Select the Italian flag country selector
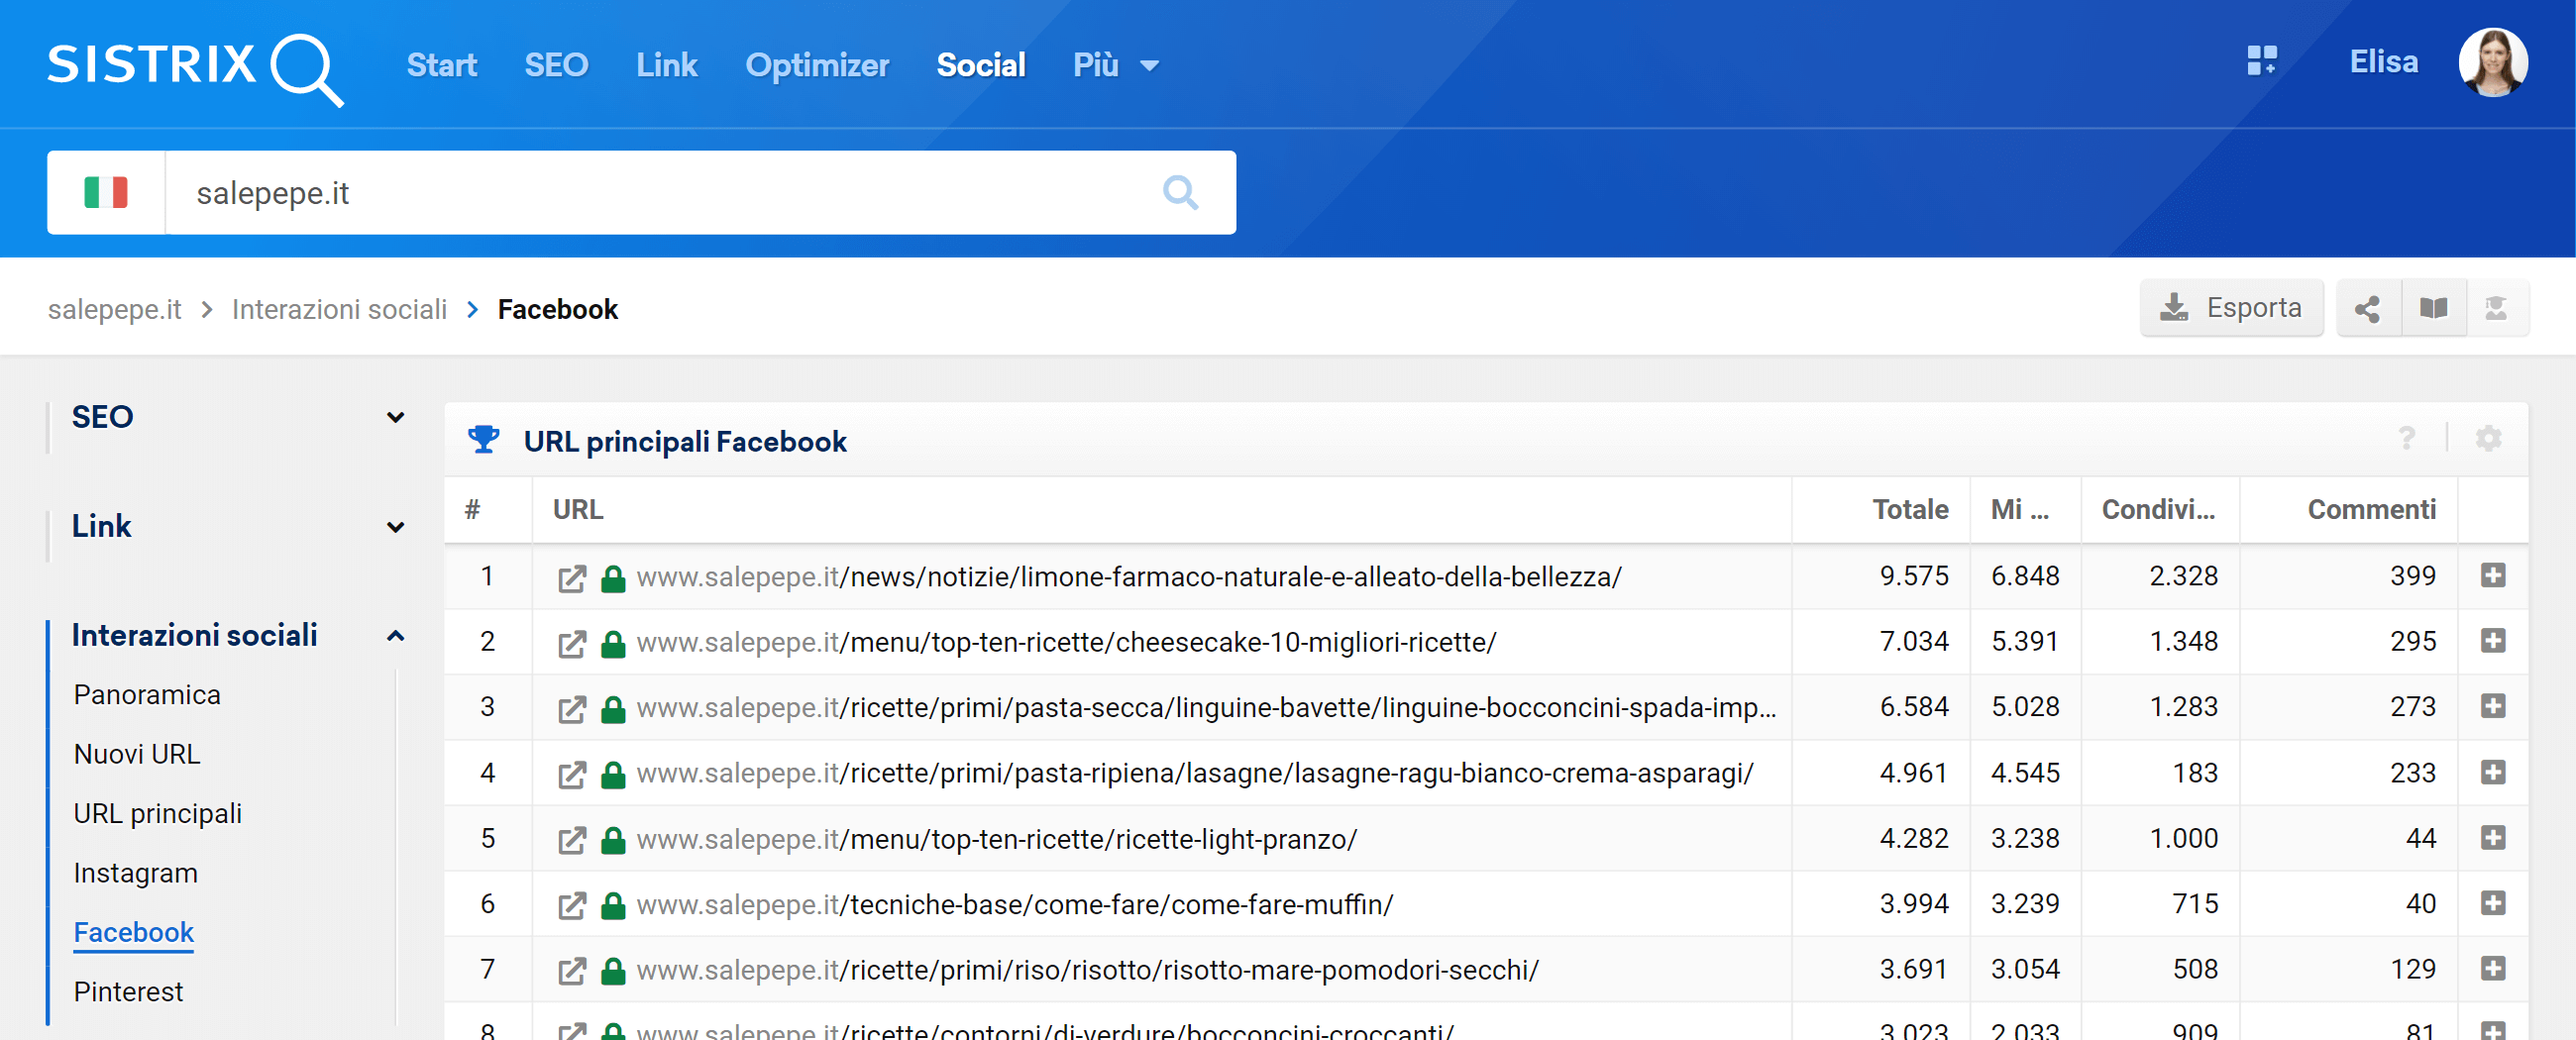 pyautogui.click(x=106, y=192)
